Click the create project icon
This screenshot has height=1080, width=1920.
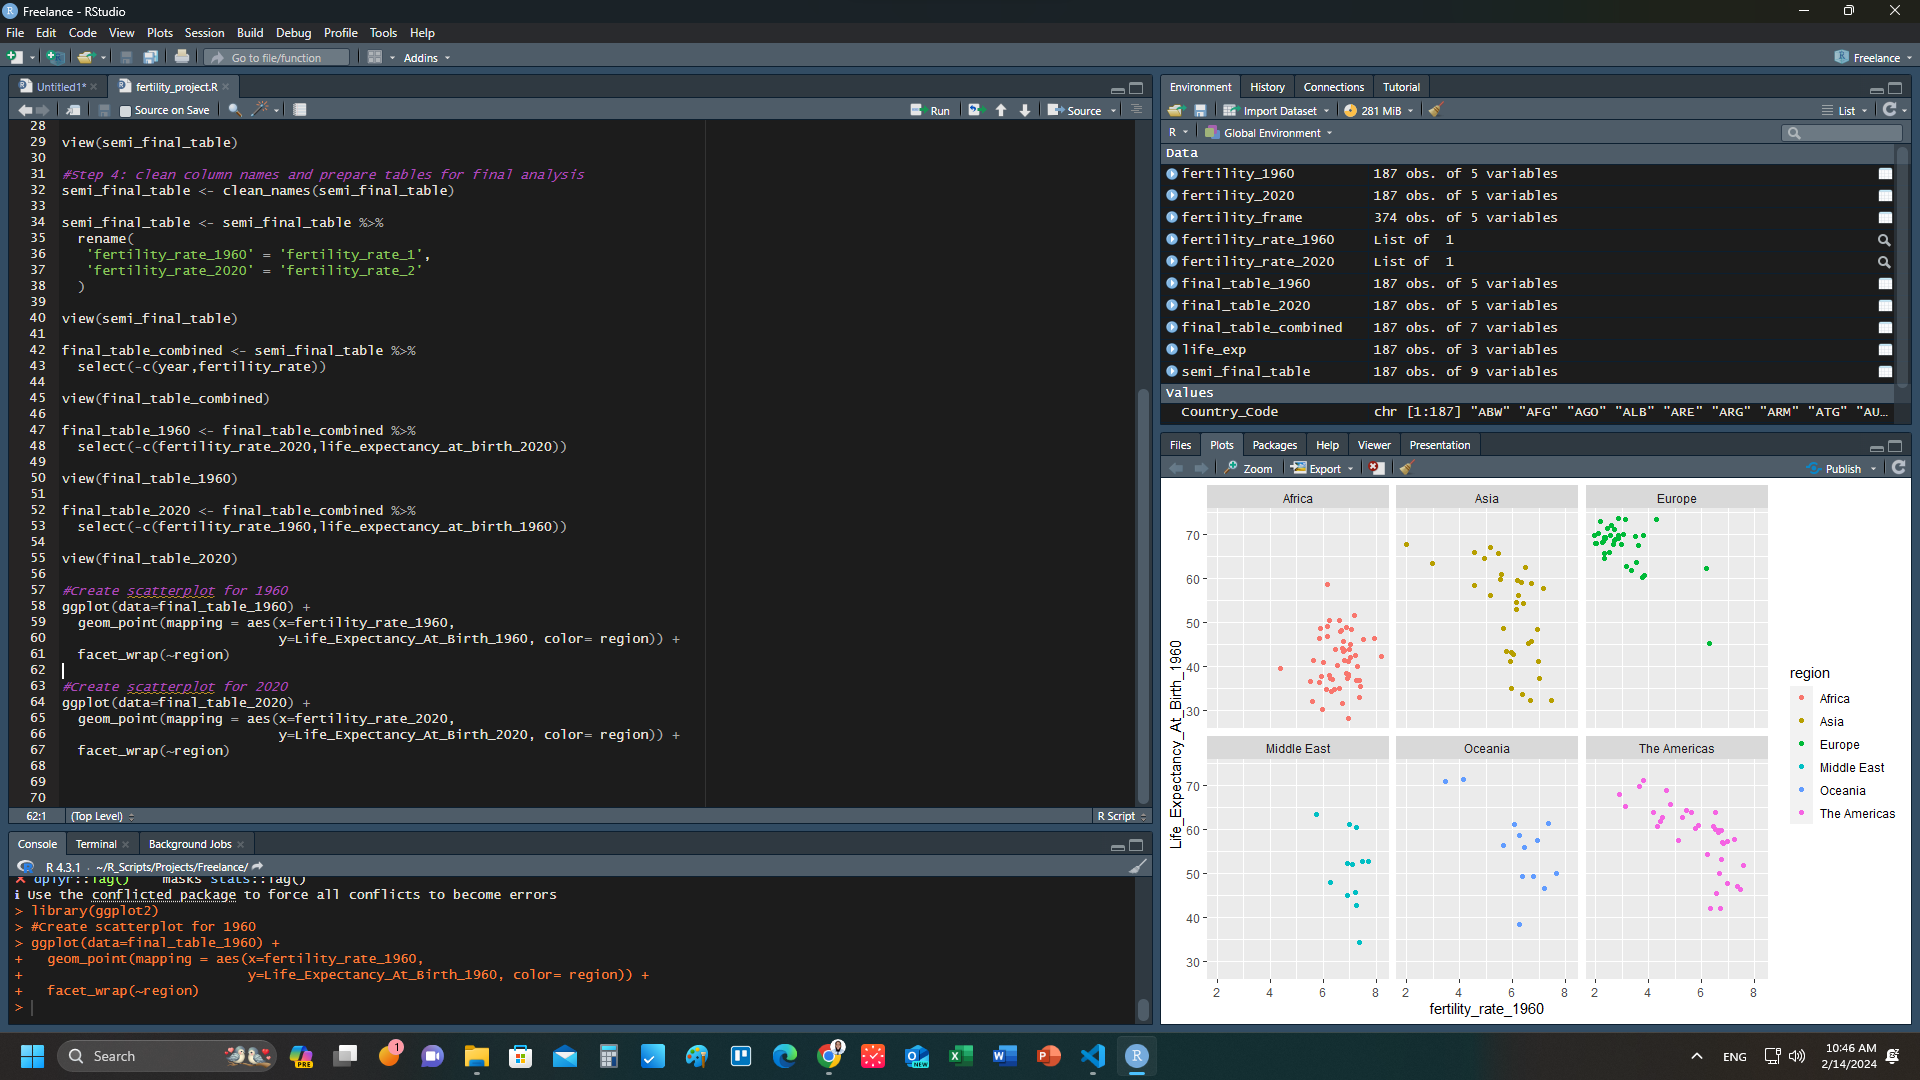56,57
